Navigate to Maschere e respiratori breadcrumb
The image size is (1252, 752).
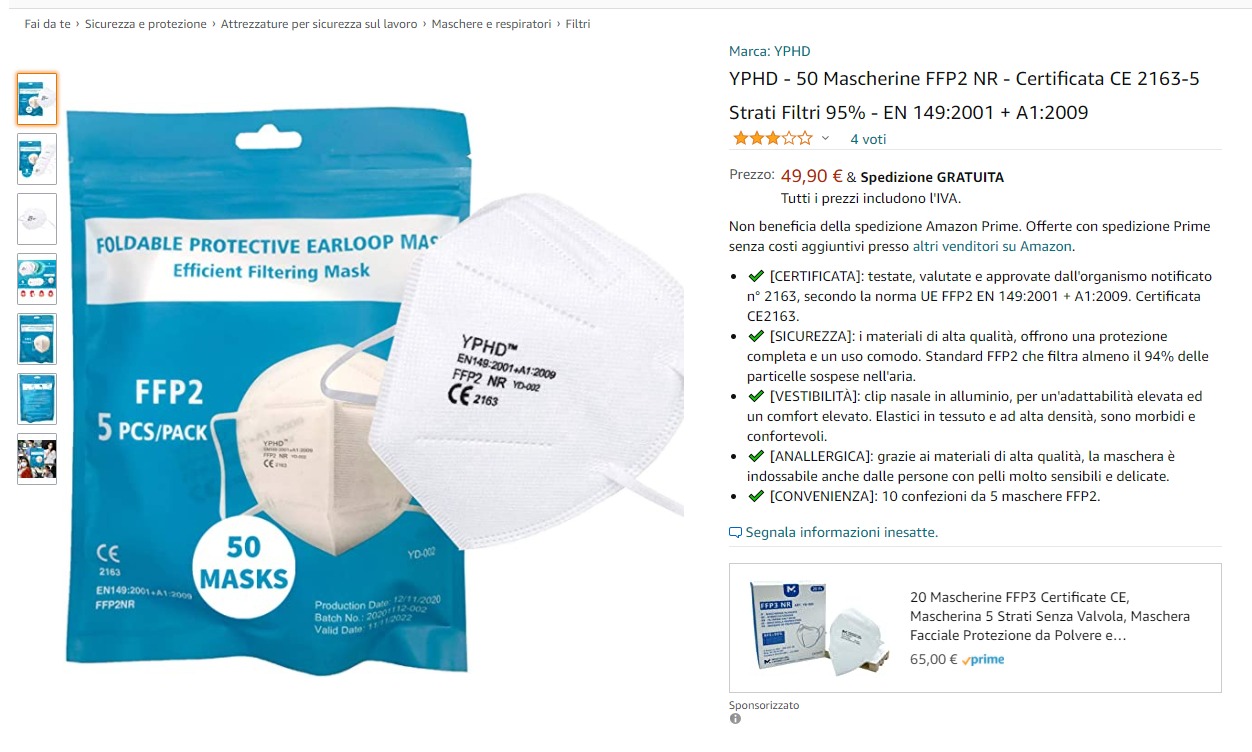[x=491, y=24]
